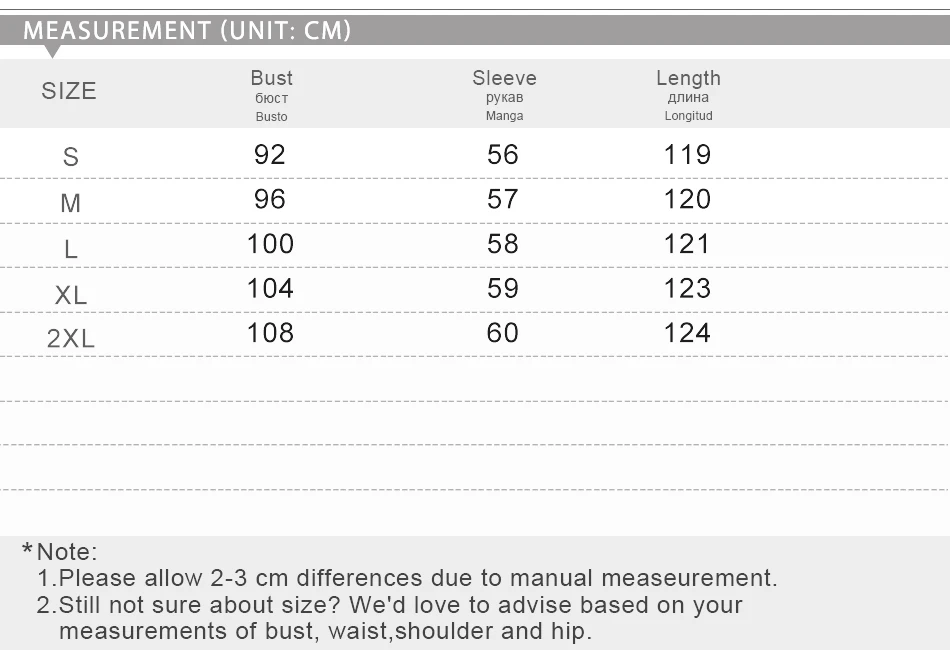
Task: Click sleeve value 57 for size M
Action: (503, 199)
